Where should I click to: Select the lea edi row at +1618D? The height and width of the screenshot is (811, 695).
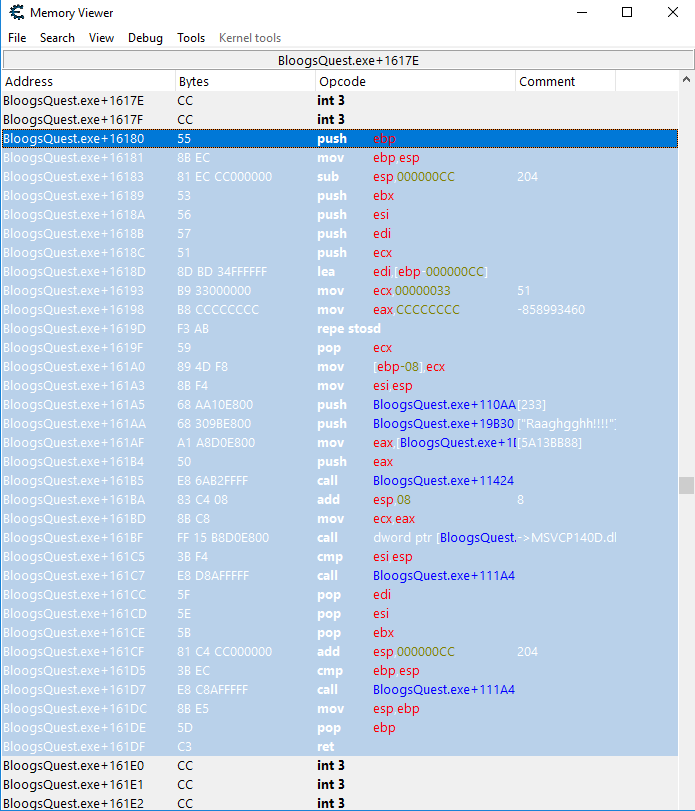click(340, 272)
